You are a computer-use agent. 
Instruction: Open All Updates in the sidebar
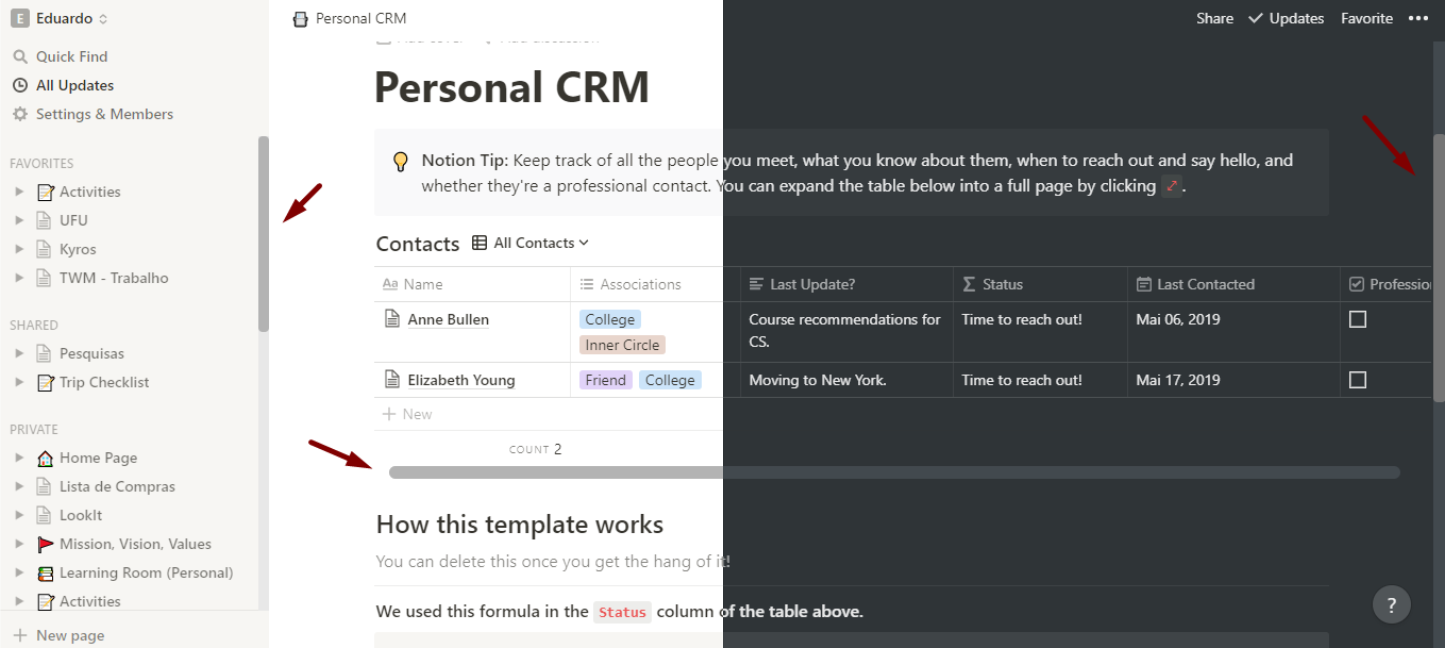tap(74, 86)
